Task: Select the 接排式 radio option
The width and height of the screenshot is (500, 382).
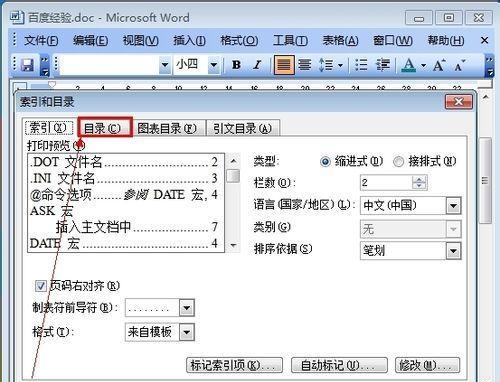Action: (x=398, y=162)
